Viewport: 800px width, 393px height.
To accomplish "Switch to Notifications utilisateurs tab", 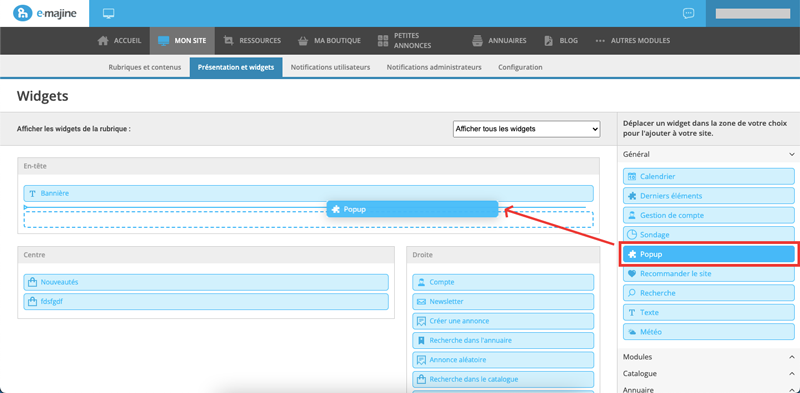I will 331,67.
